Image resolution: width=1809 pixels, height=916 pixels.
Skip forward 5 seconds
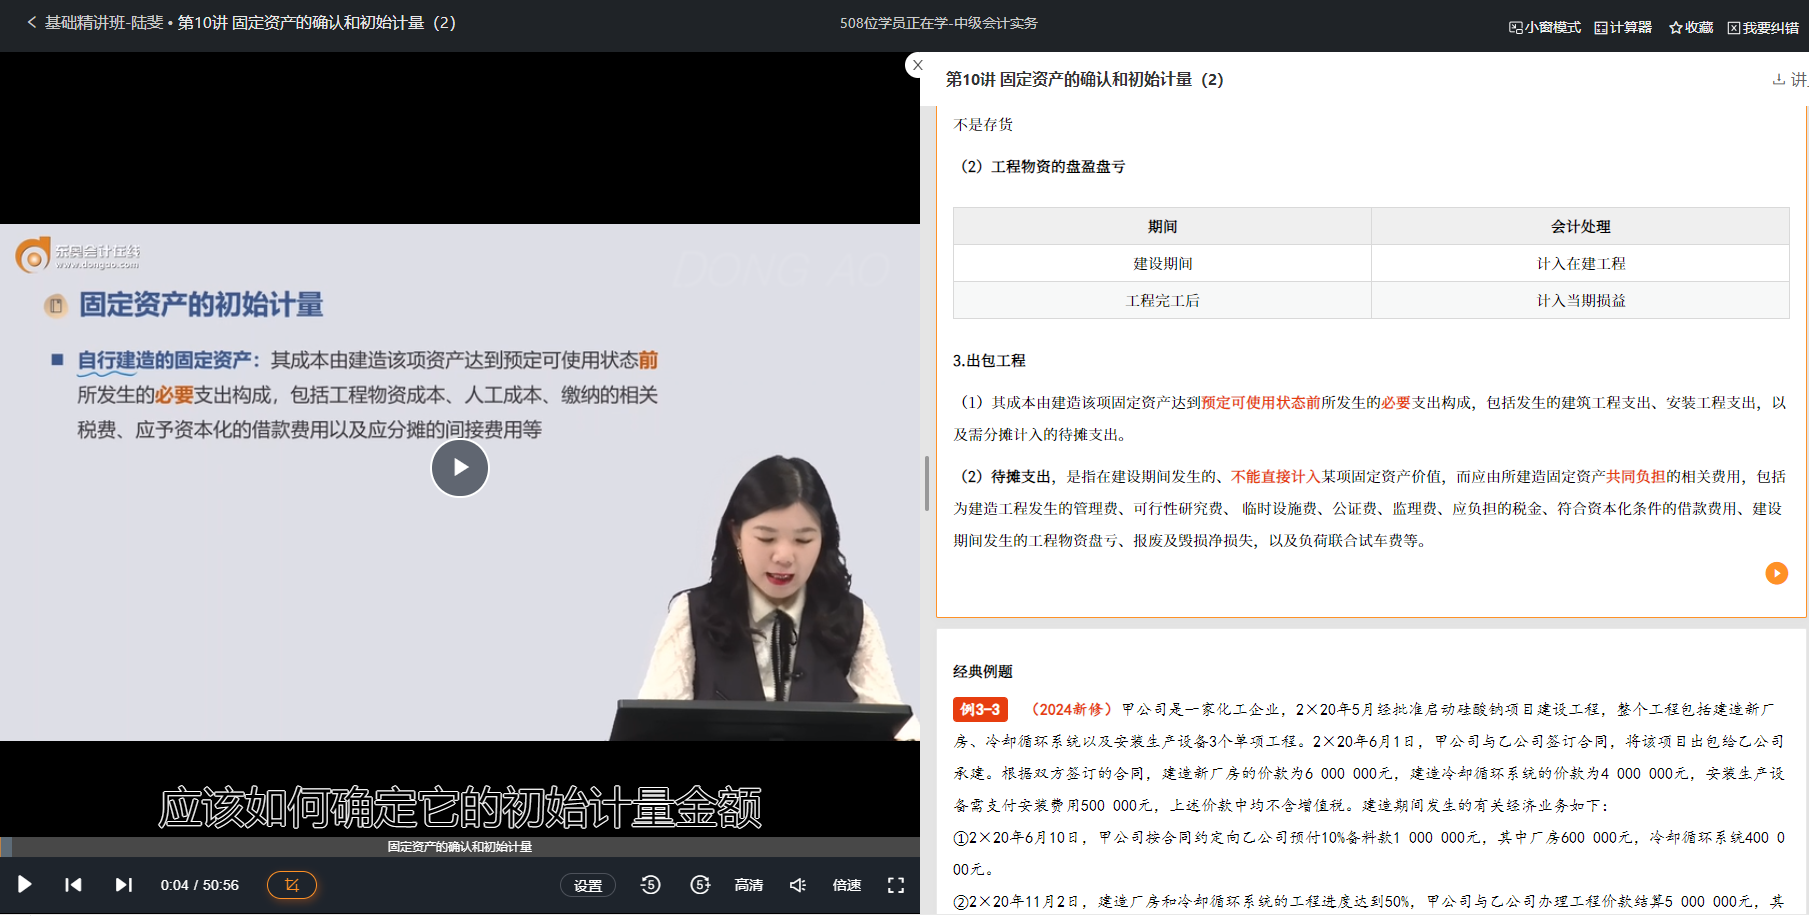[700, 885]
